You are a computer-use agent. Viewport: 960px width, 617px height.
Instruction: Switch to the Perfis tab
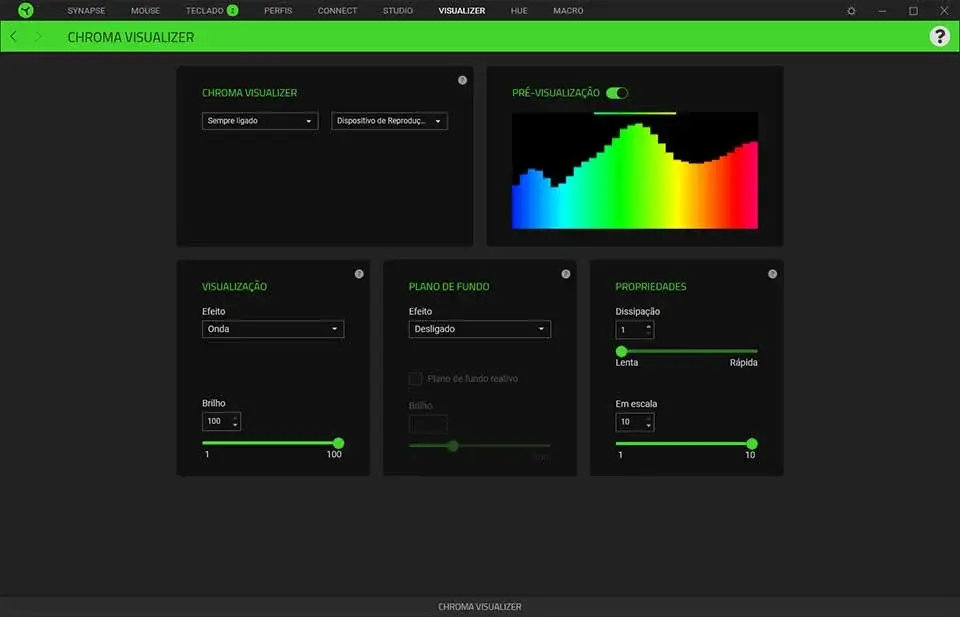click(278, 10)
